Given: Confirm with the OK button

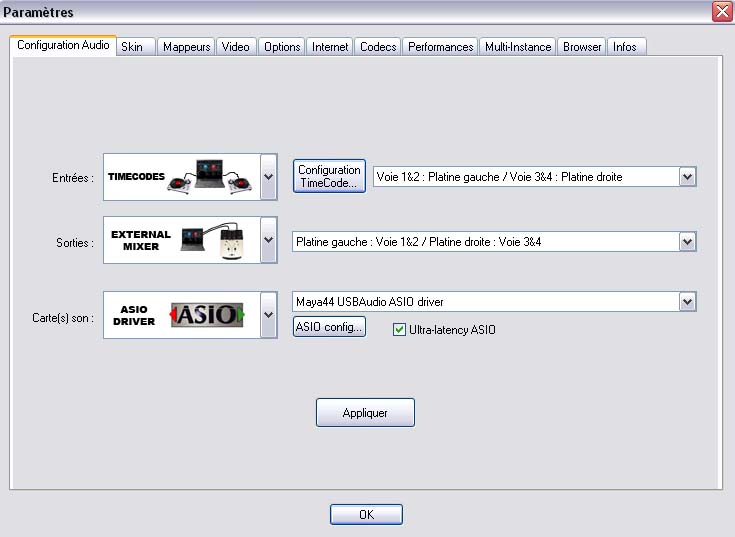Looking at the screenshot, I should (x=366, y=515).
